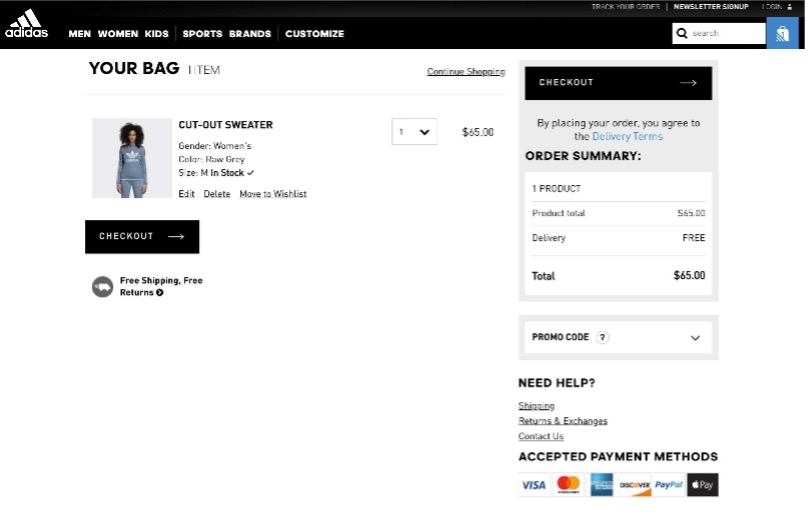Screen dimensions: 809x516
Task: Click the Adidas logo
Action: 26,24
